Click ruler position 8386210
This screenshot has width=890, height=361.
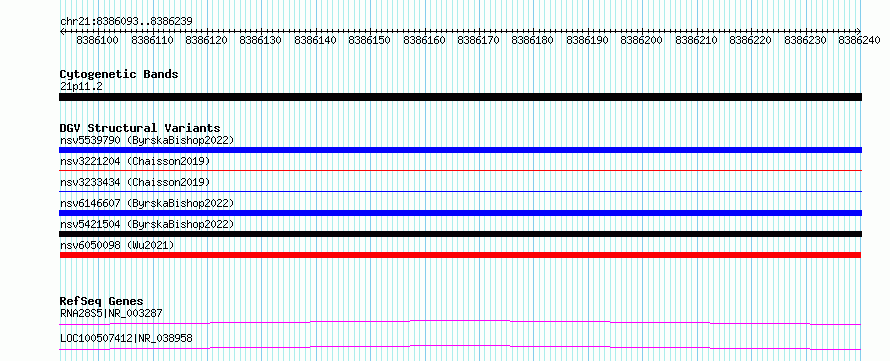tap(696, 40)
